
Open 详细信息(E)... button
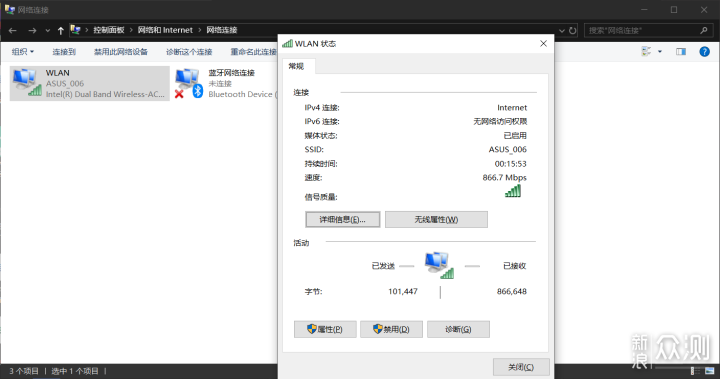(343, 220)
